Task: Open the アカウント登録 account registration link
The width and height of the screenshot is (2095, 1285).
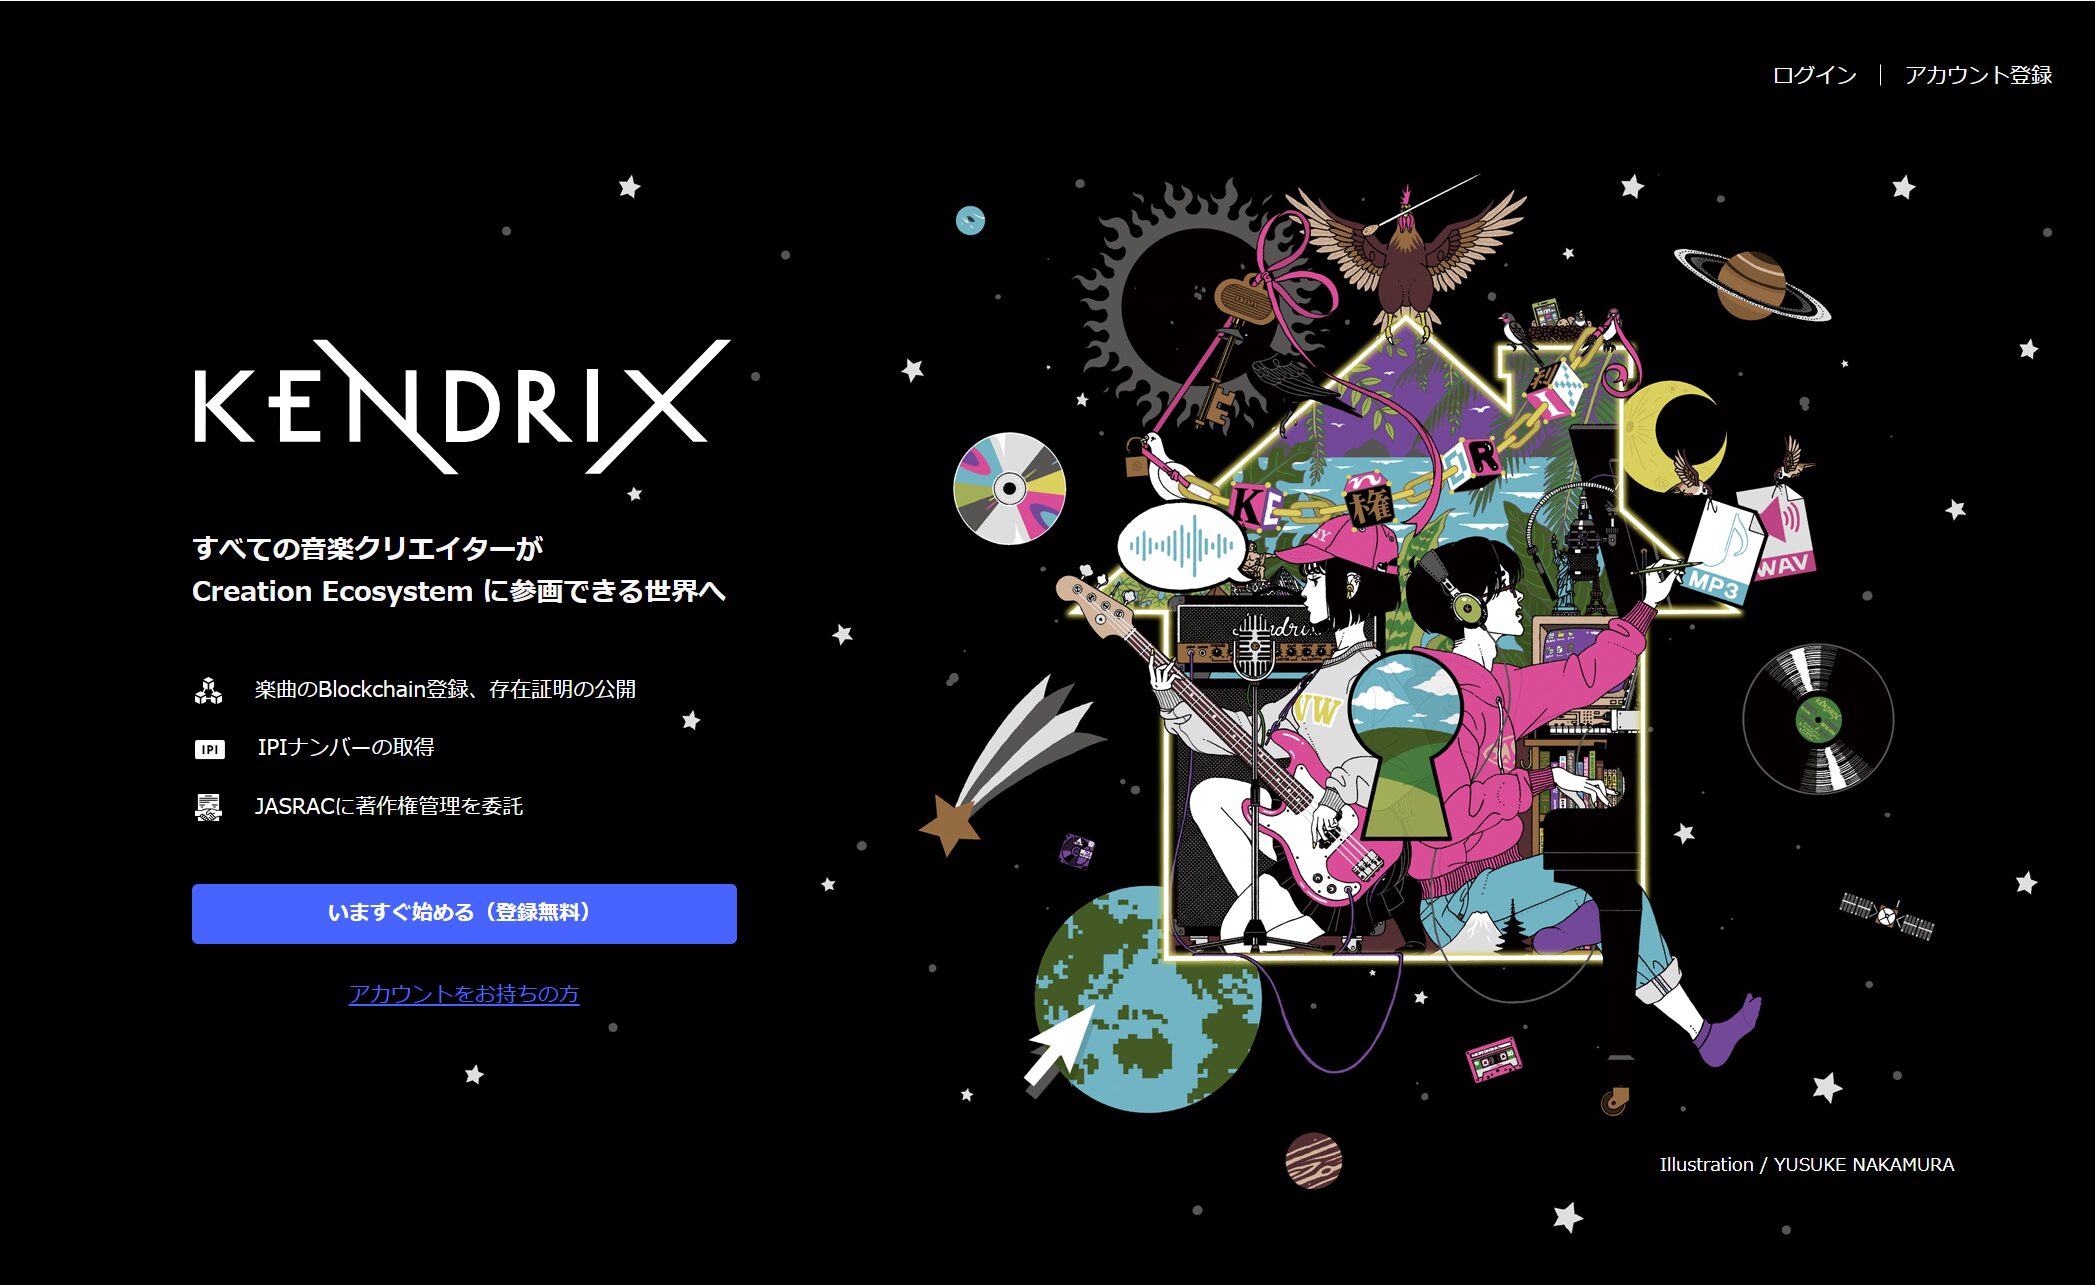Action: tap(1977, 75)
